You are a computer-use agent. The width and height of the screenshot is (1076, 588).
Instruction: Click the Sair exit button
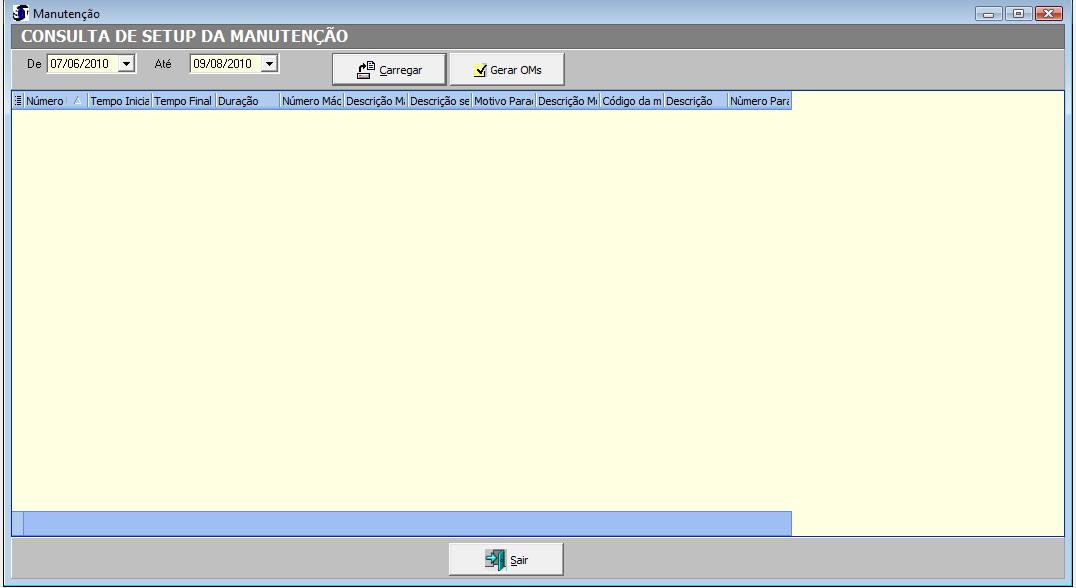pos(506,560)
